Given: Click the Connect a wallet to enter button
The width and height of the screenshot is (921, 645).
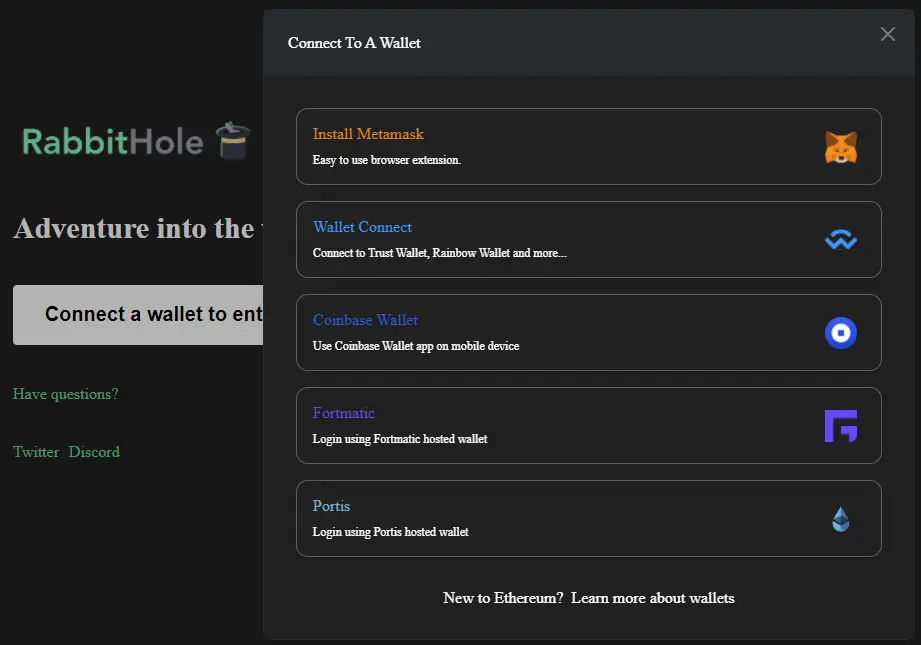Looking at the screenshot, I should [138, 315].
